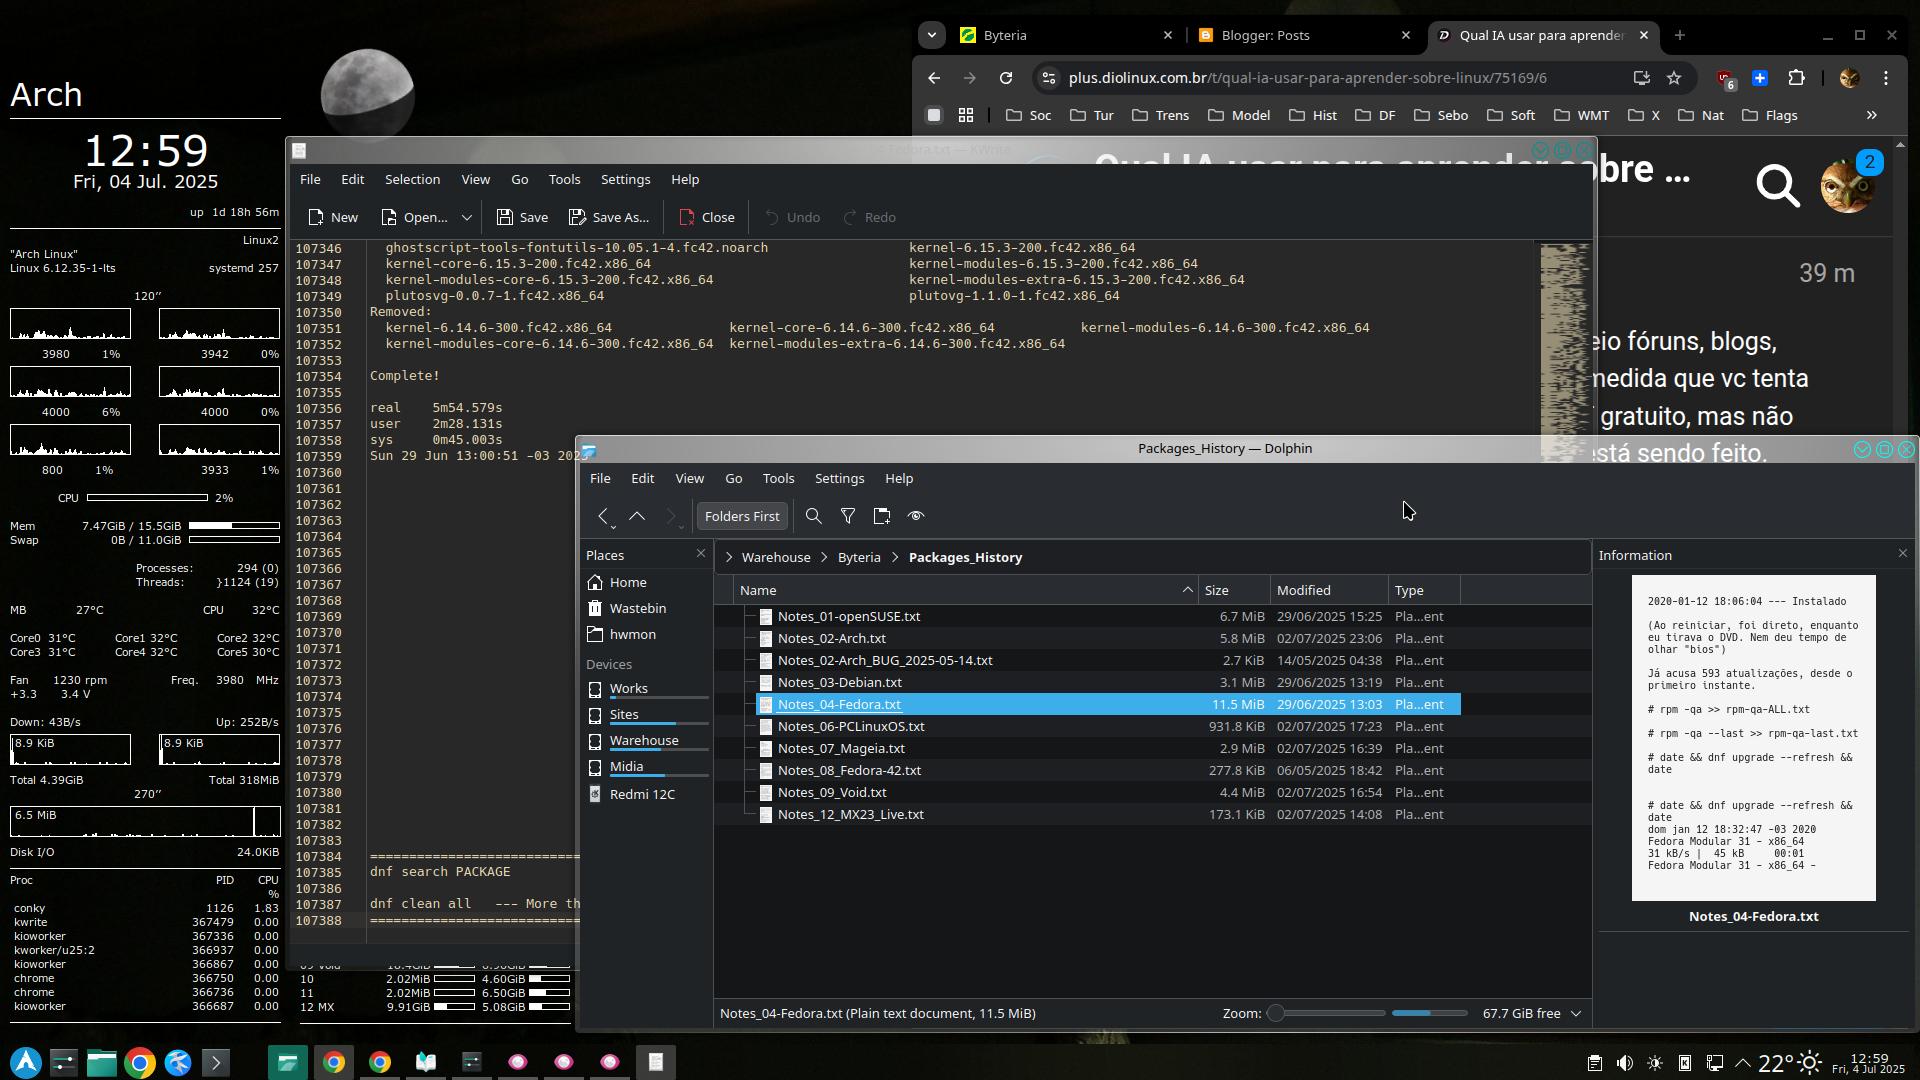This screenshot has height=1080, width=1920.
Task: Open the Dolphin filter funnel icon
Action: (x=847, y=516)
